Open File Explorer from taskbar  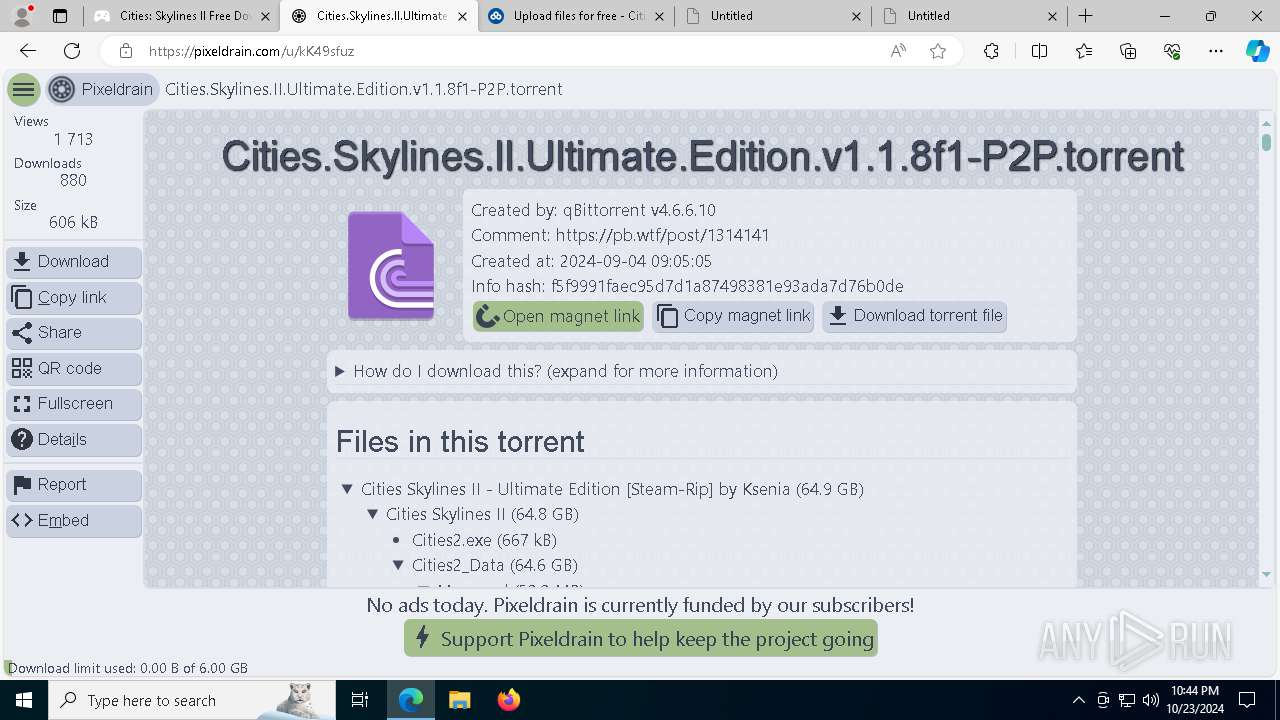pos(459,700)
